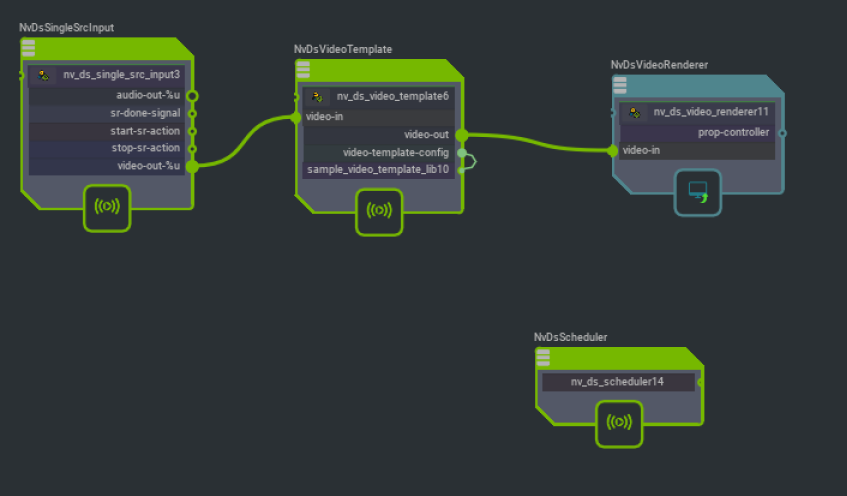Click the component icon beside nv_ds_video_renderer11
Screen dimensions: 847x496
click(x=634, y=112)
